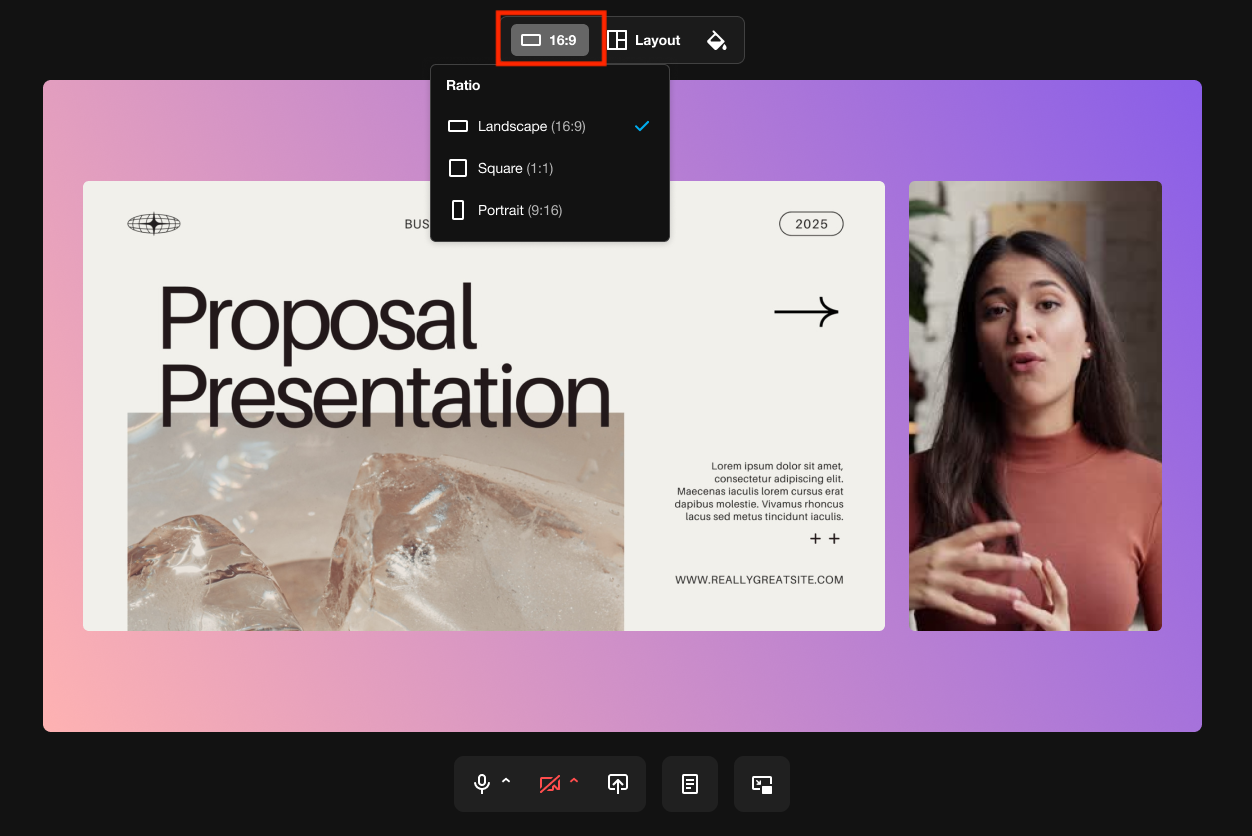Select the presenter webcam video

click(1035, 406)
